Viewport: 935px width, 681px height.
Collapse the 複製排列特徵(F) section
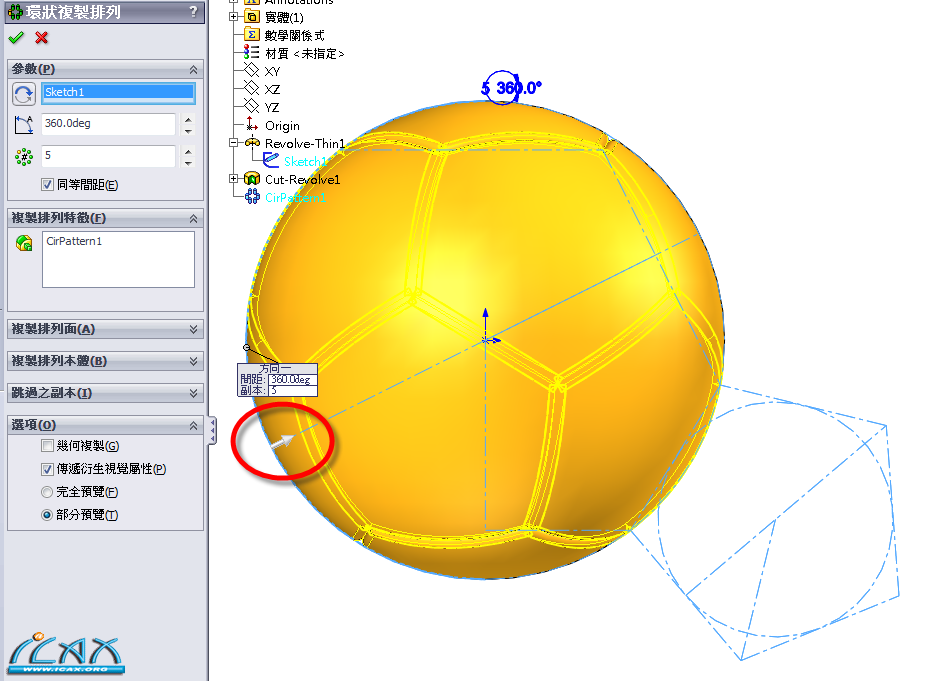[193, 219]
